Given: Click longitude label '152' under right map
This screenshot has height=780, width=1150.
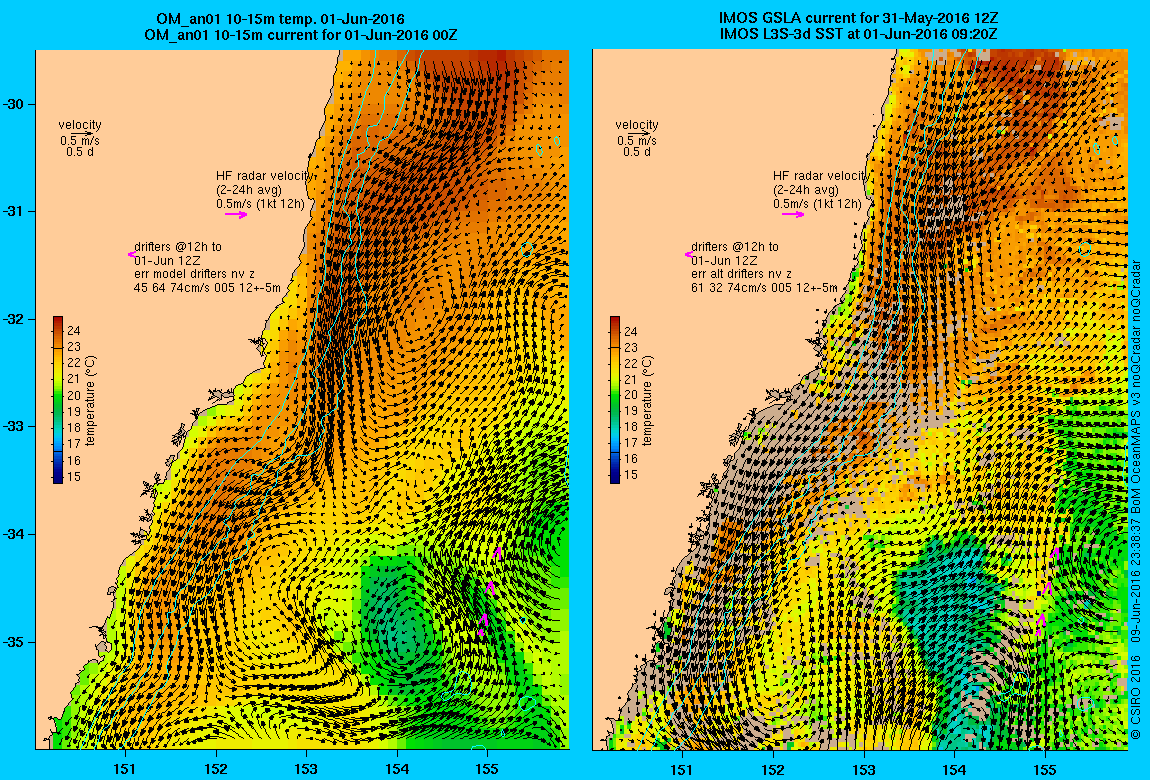Looking at the screenshot, I should (x=772, y=769).
